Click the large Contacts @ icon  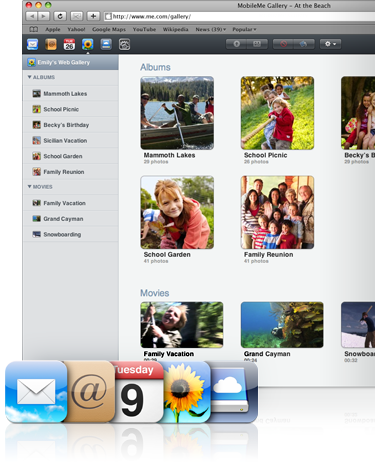click(x=91, y=392)
